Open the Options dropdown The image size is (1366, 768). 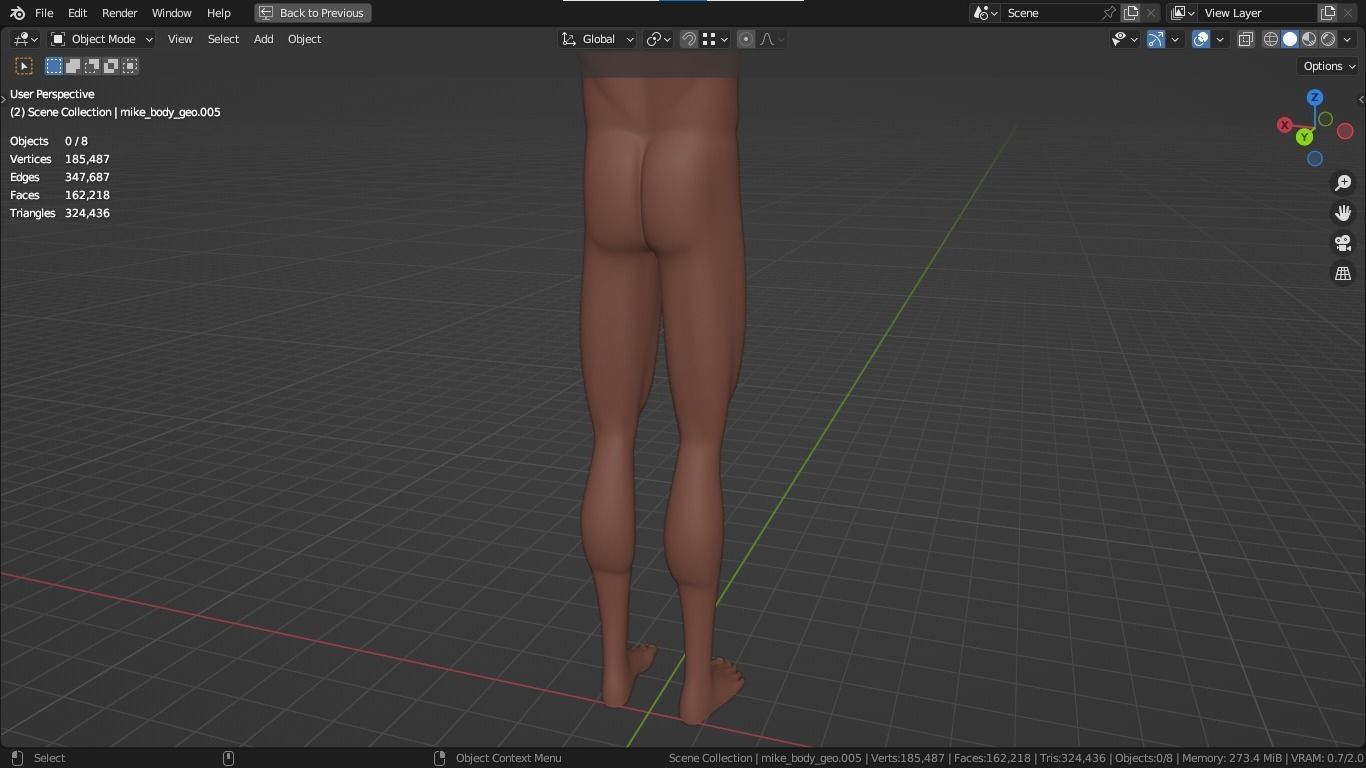click(1329, 66)
